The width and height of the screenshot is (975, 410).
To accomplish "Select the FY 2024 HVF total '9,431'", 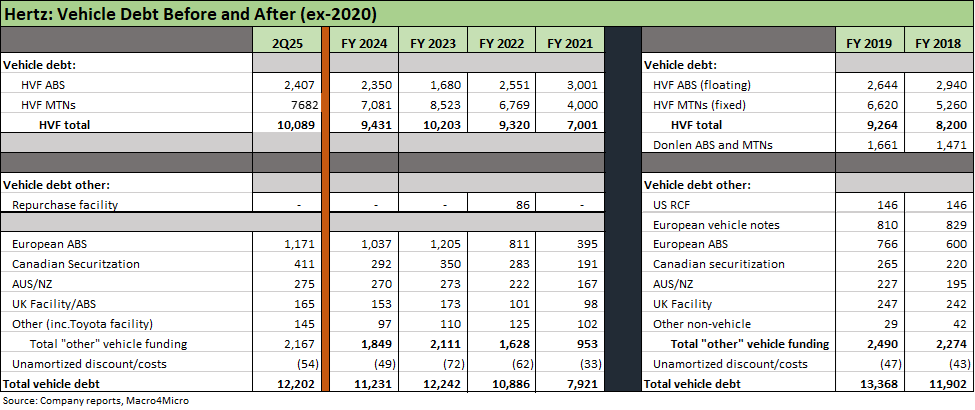I will pyautogui.click(x=377, y=124).
